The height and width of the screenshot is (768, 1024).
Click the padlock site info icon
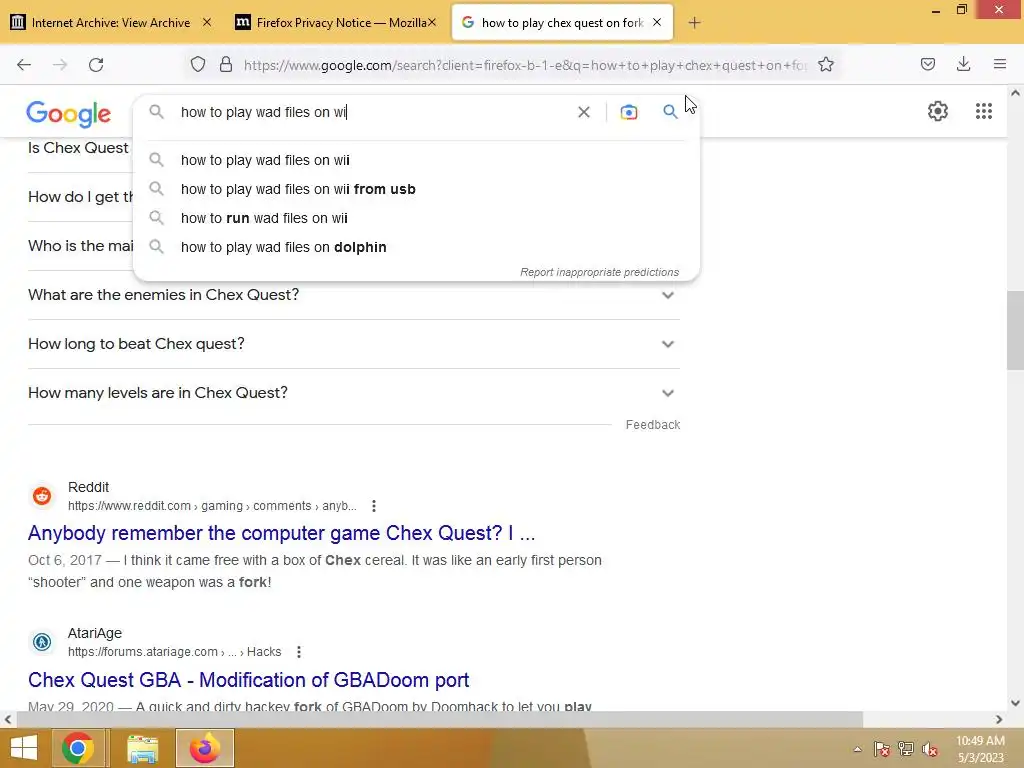click(x=226, y=65)
